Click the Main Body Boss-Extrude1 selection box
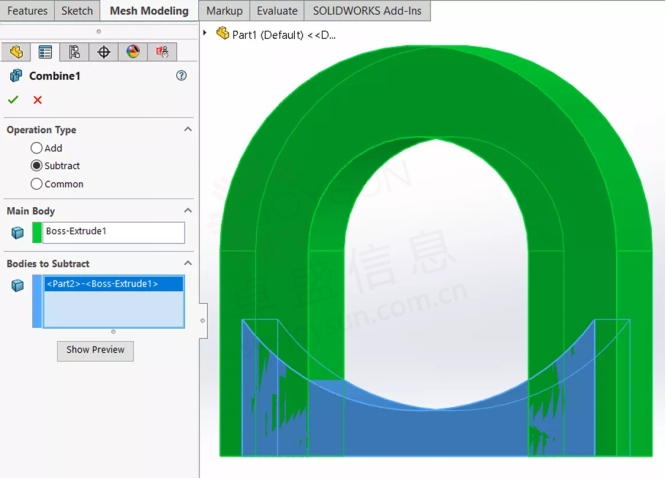666x479 pixels. coord(113,232)
